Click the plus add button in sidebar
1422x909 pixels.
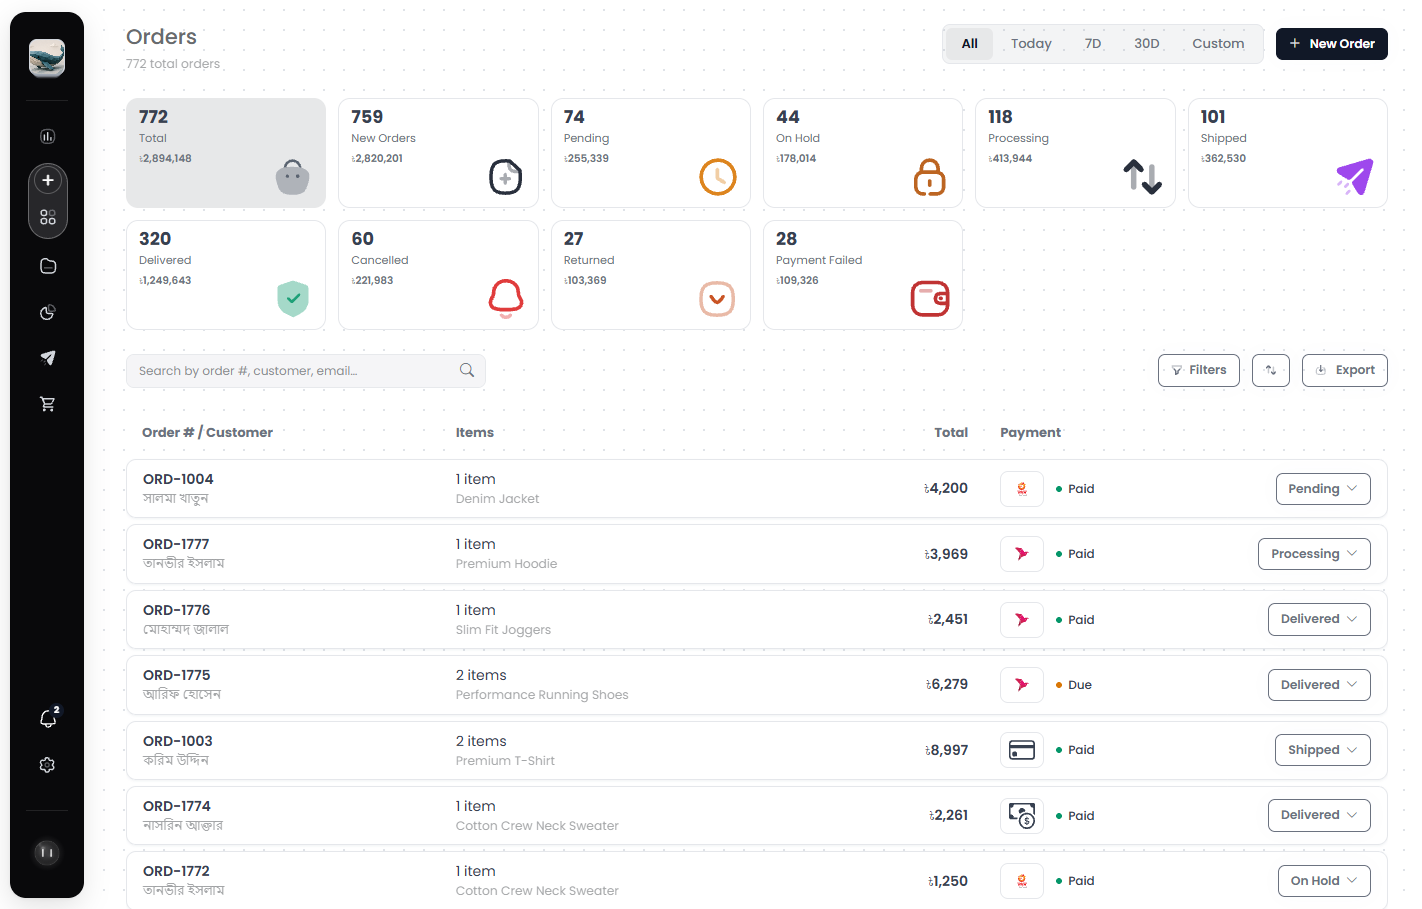tap(47, 180)
